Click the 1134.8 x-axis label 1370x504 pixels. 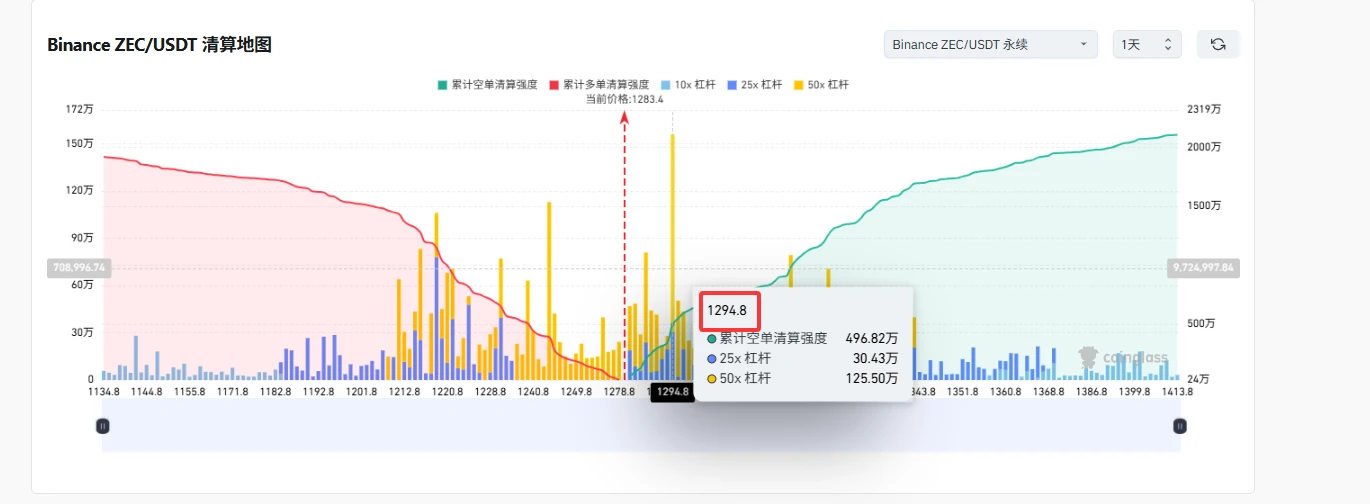click(x=104, y=392)
